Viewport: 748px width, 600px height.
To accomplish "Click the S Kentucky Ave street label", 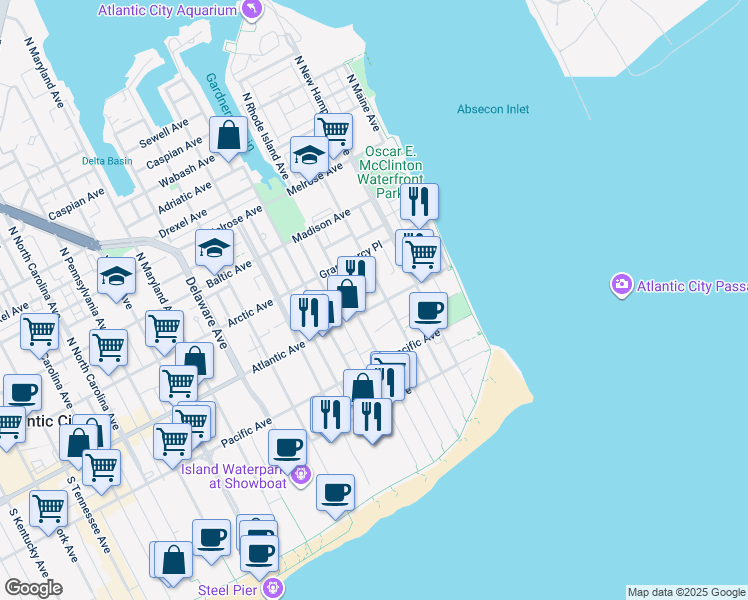I will click(29, 542).
